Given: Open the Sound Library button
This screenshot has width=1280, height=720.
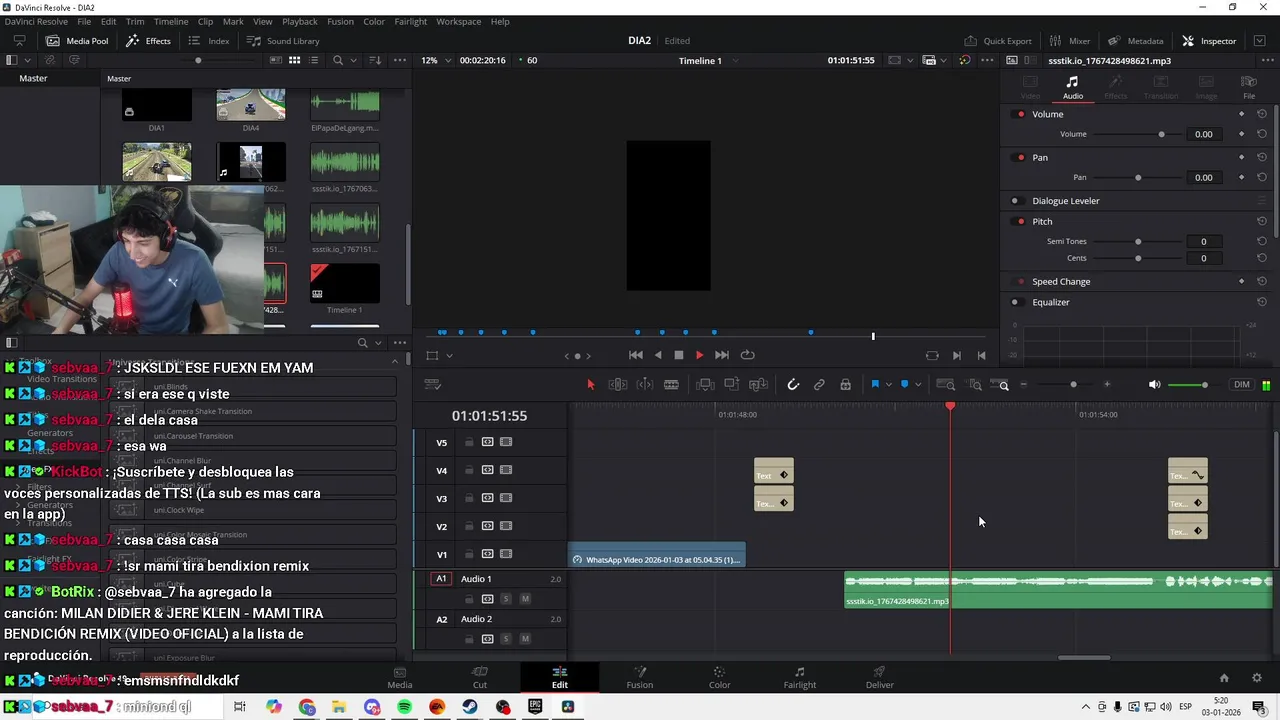Looking at the screenshot, I should [x=283, y=41].
